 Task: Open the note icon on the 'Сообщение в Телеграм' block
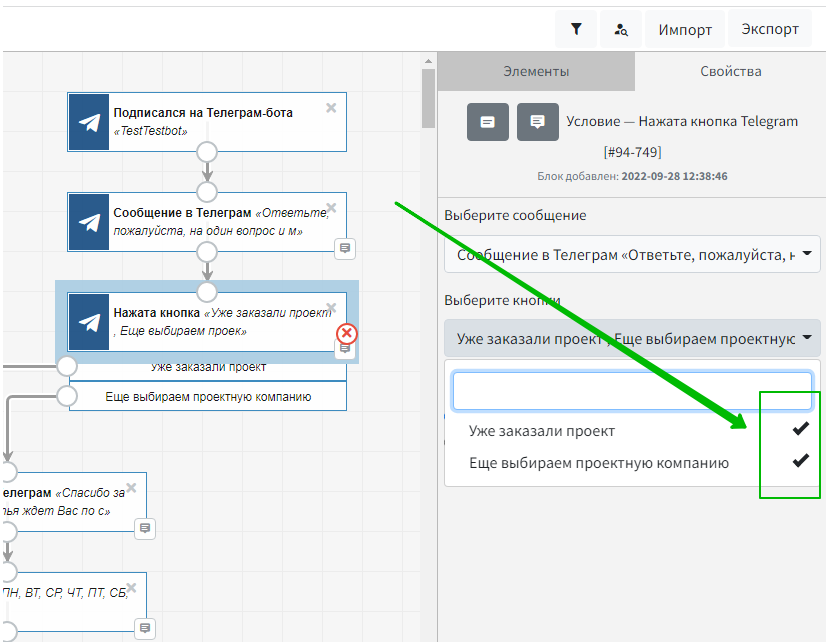click(x=344, y=247)
